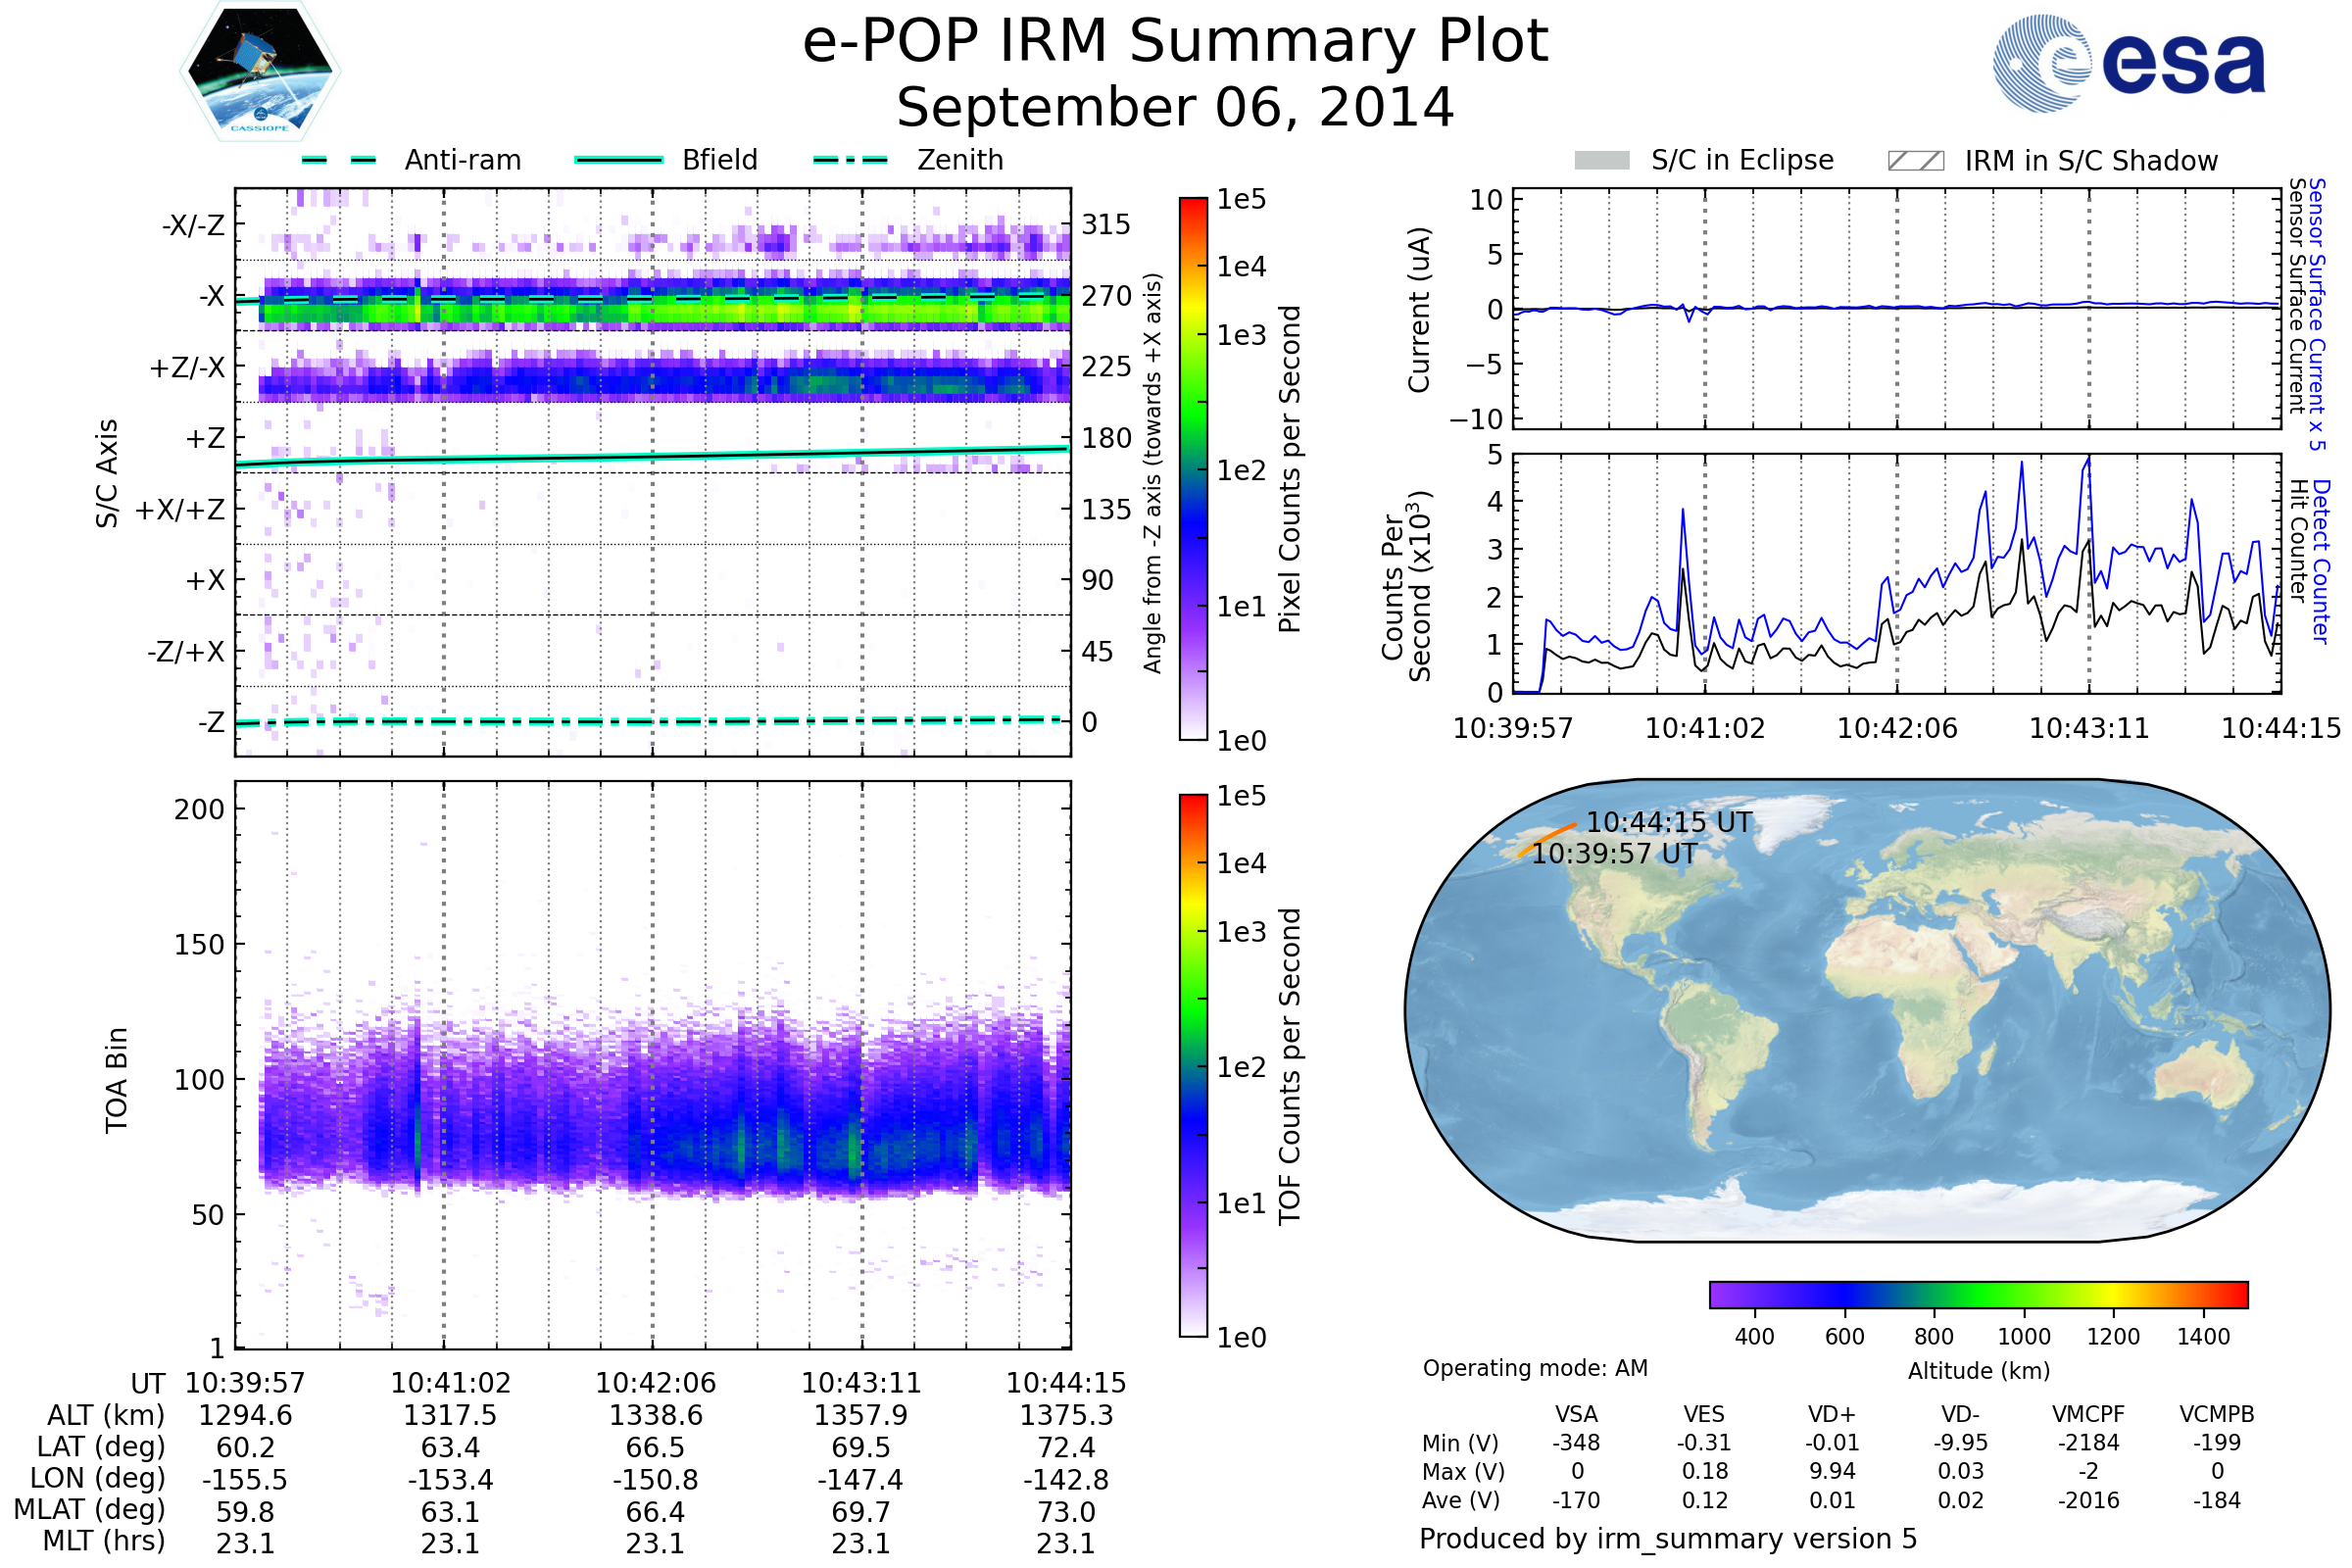Click the TOF Counts per Second colorbar
Image resolution: width=2352 pixels, height=1568 pixels.
[x=1193, y=1065]
